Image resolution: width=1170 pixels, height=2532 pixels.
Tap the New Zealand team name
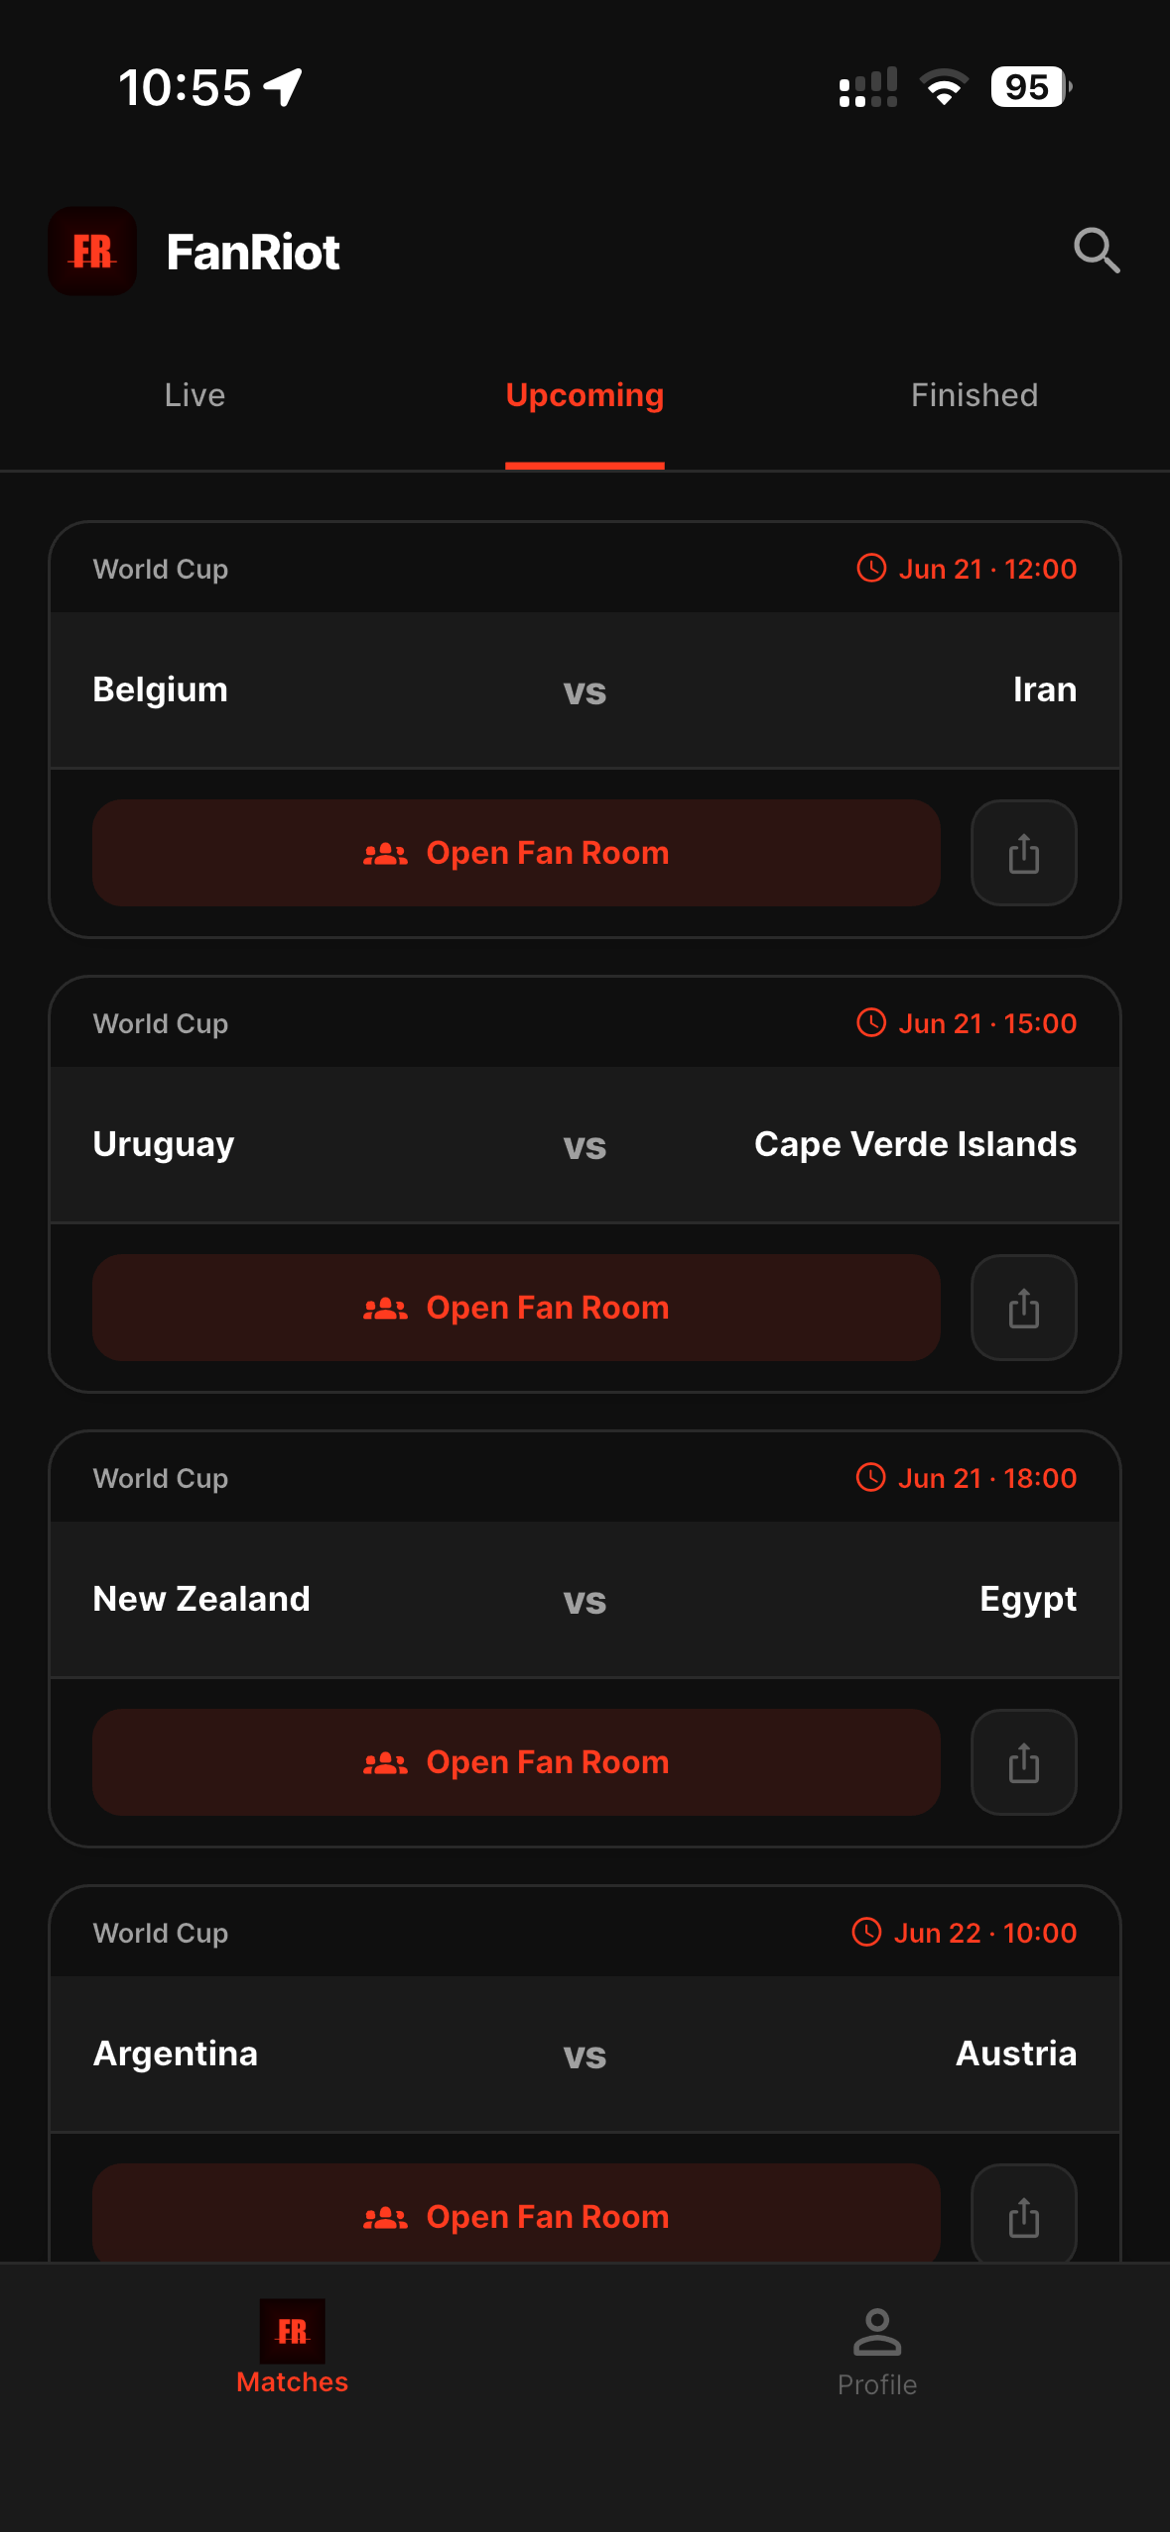201,1598
